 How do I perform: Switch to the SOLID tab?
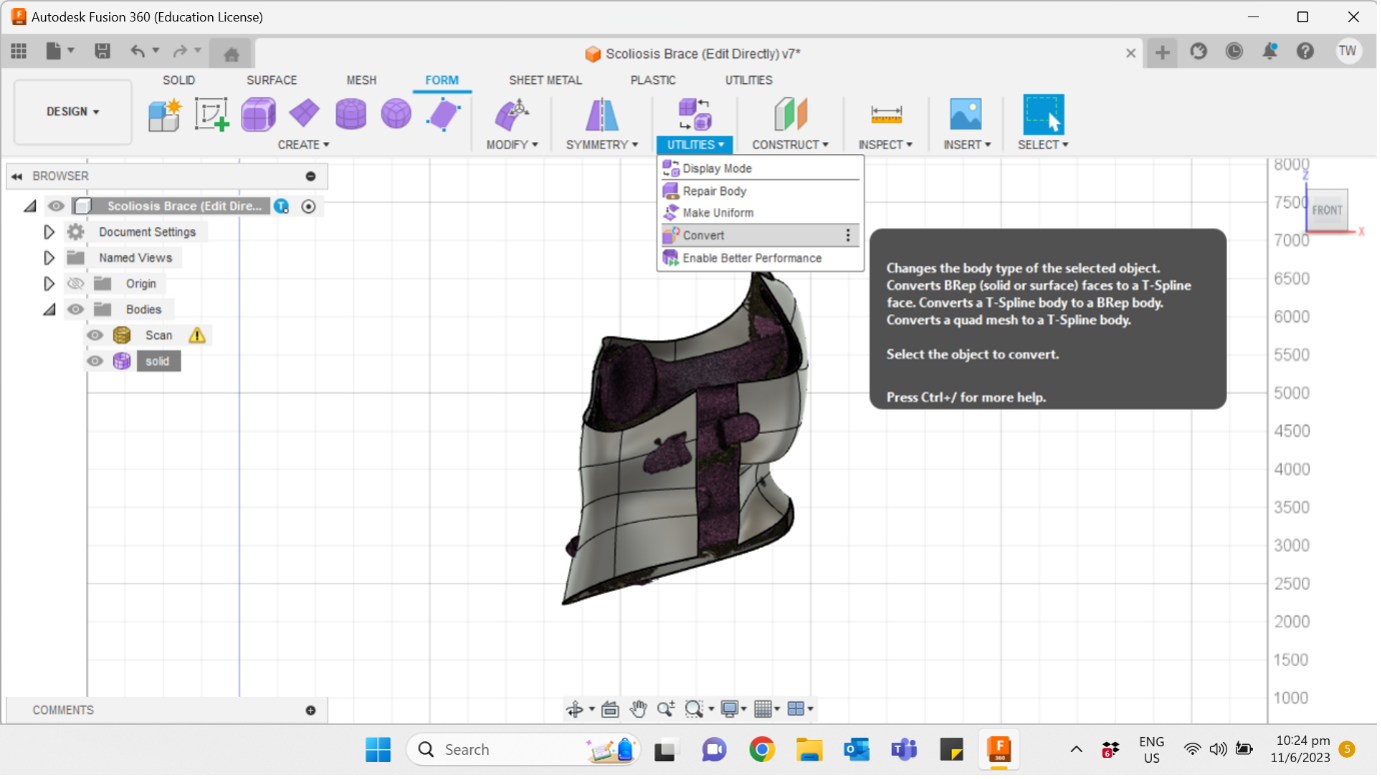[x=179, y=80]
